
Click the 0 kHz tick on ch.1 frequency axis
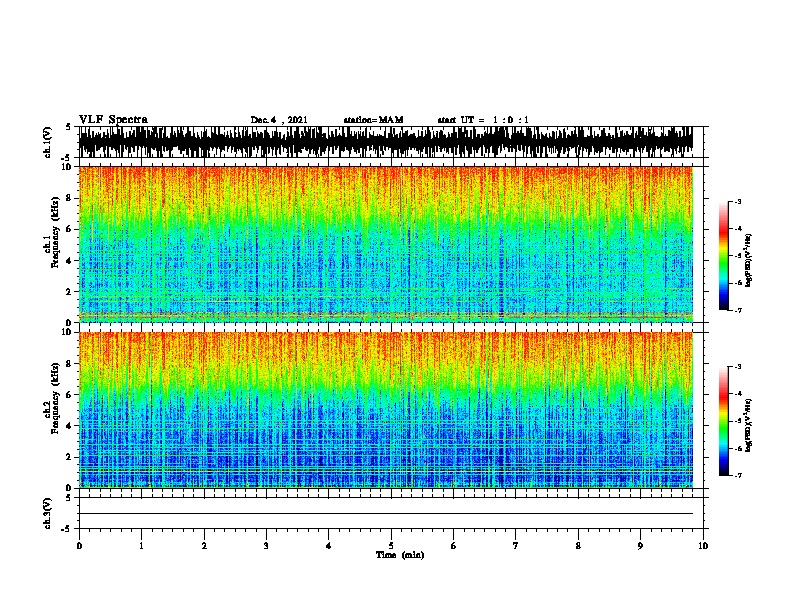pos(70,322)
